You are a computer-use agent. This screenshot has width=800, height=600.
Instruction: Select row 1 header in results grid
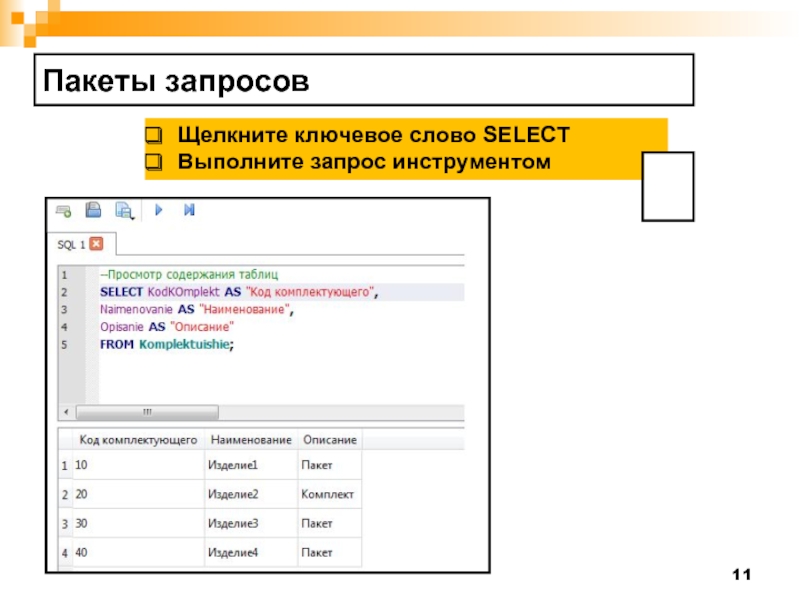click(x=65, y=466)
